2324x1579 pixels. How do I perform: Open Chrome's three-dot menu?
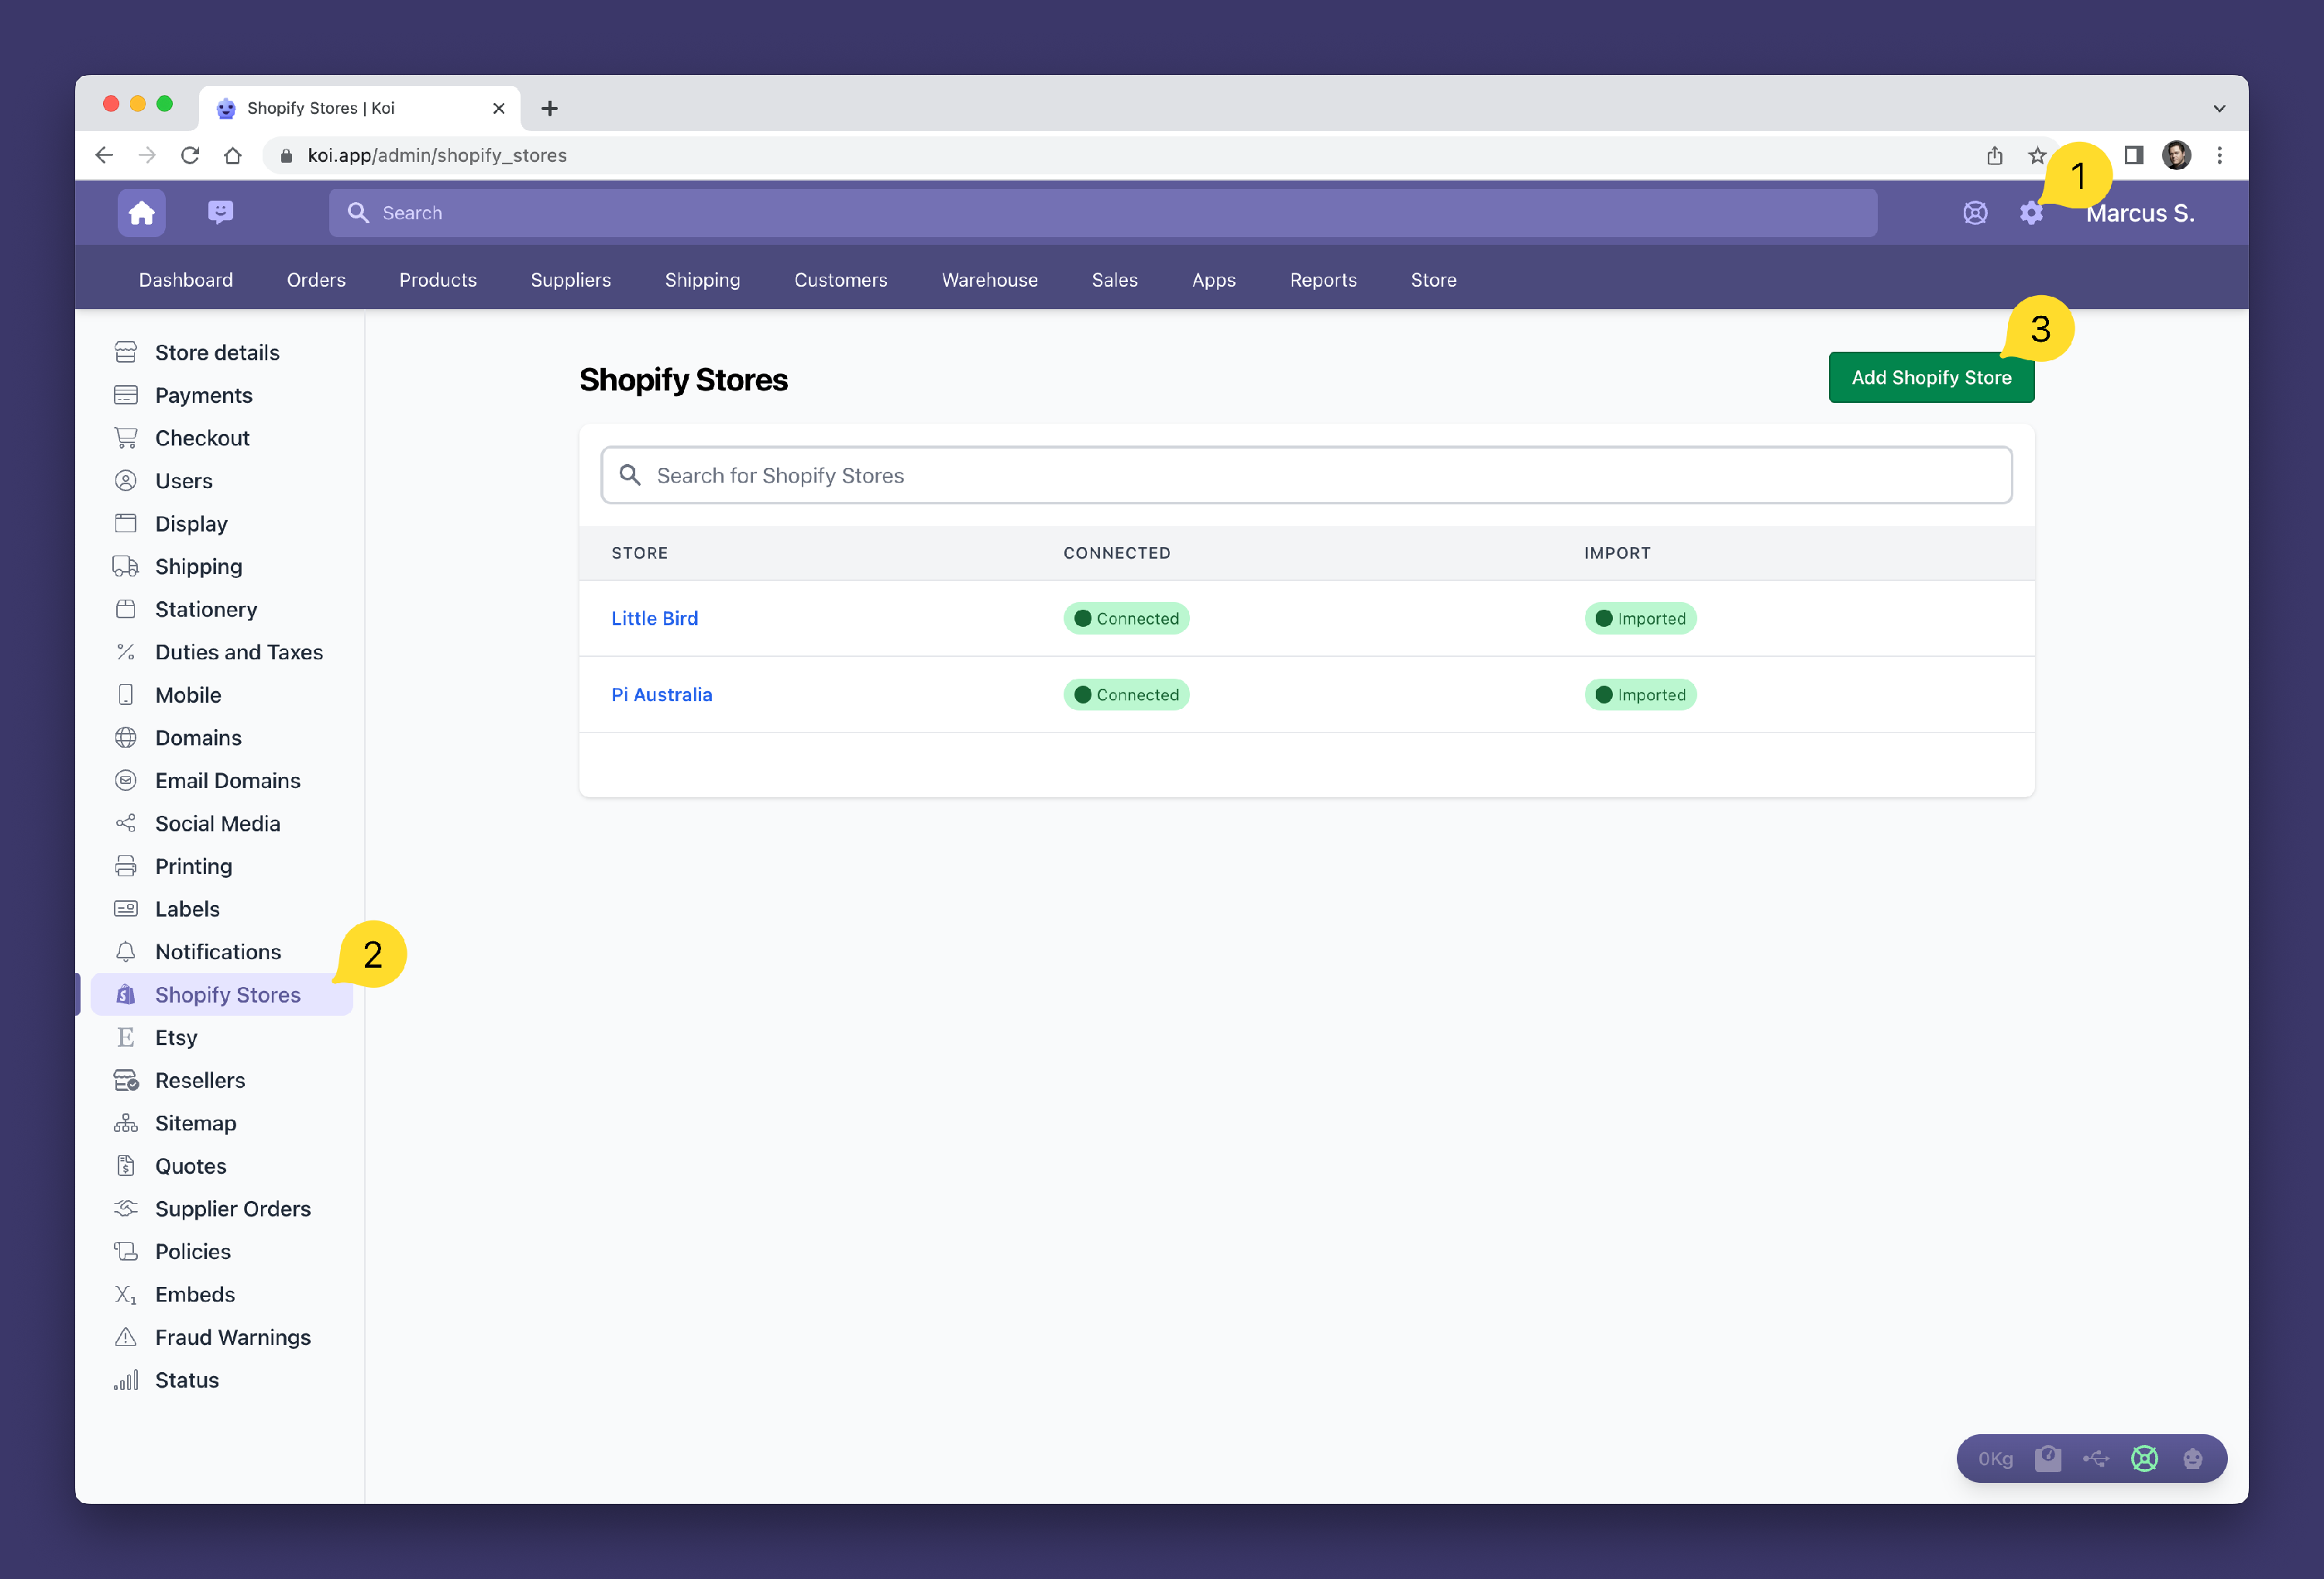(x=2219, y=155)
